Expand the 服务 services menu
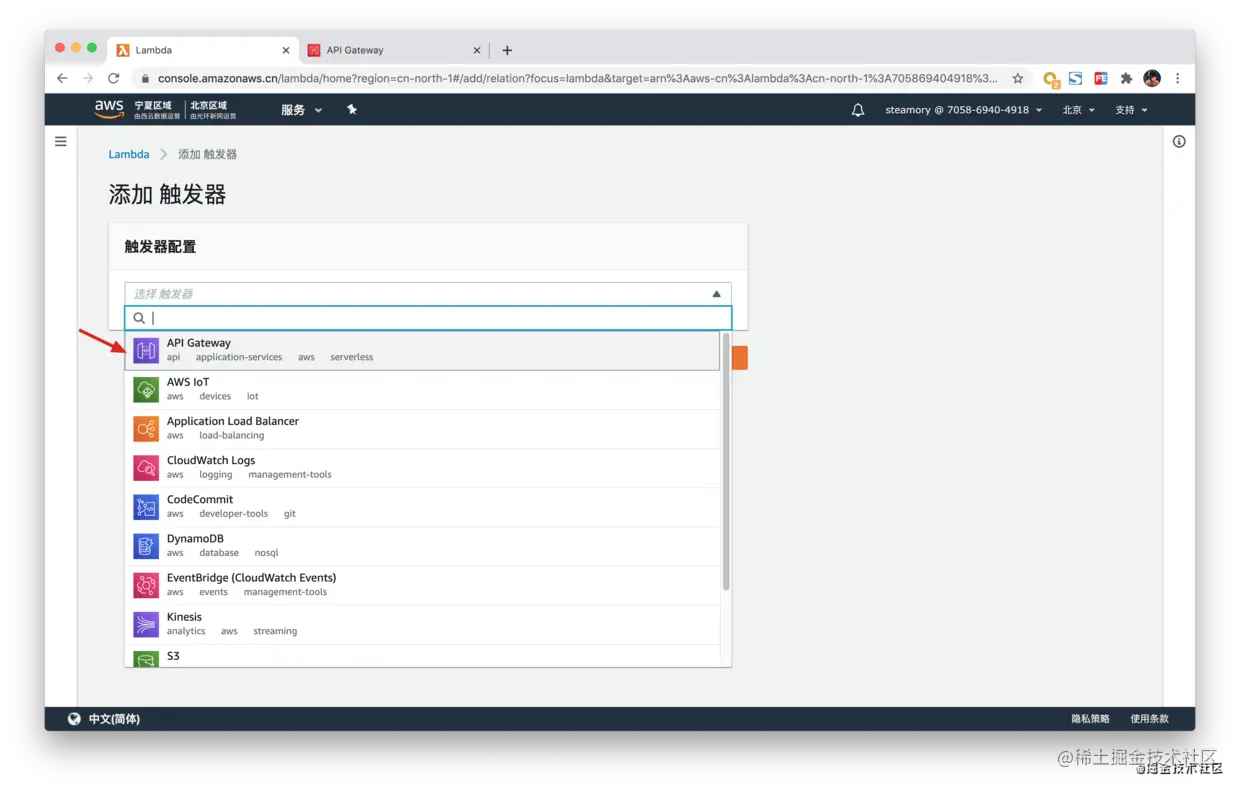 [x=301, y=110]
